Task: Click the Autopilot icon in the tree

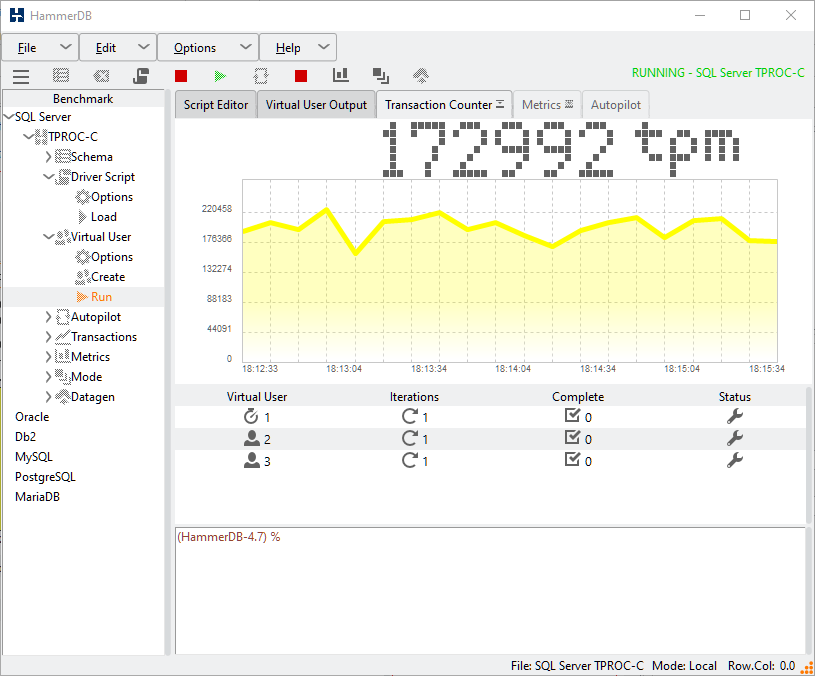Action: pos(62,316)
